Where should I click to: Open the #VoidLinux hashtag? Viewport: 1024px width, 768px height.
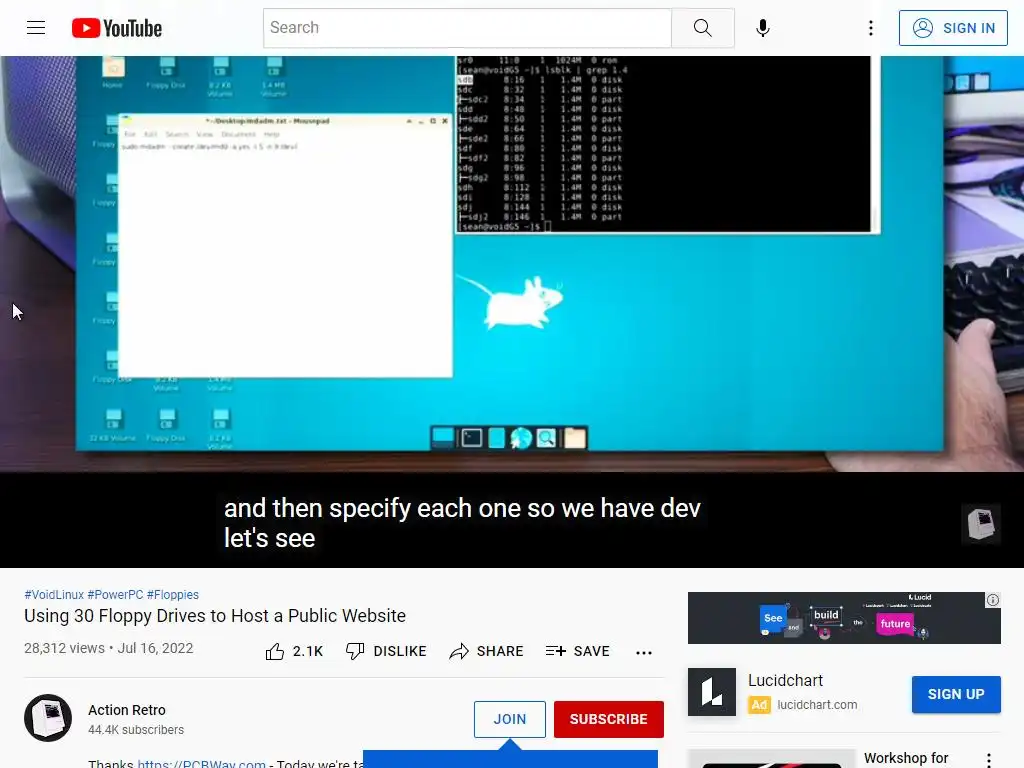pyautogui.click(x=54, y=595)
